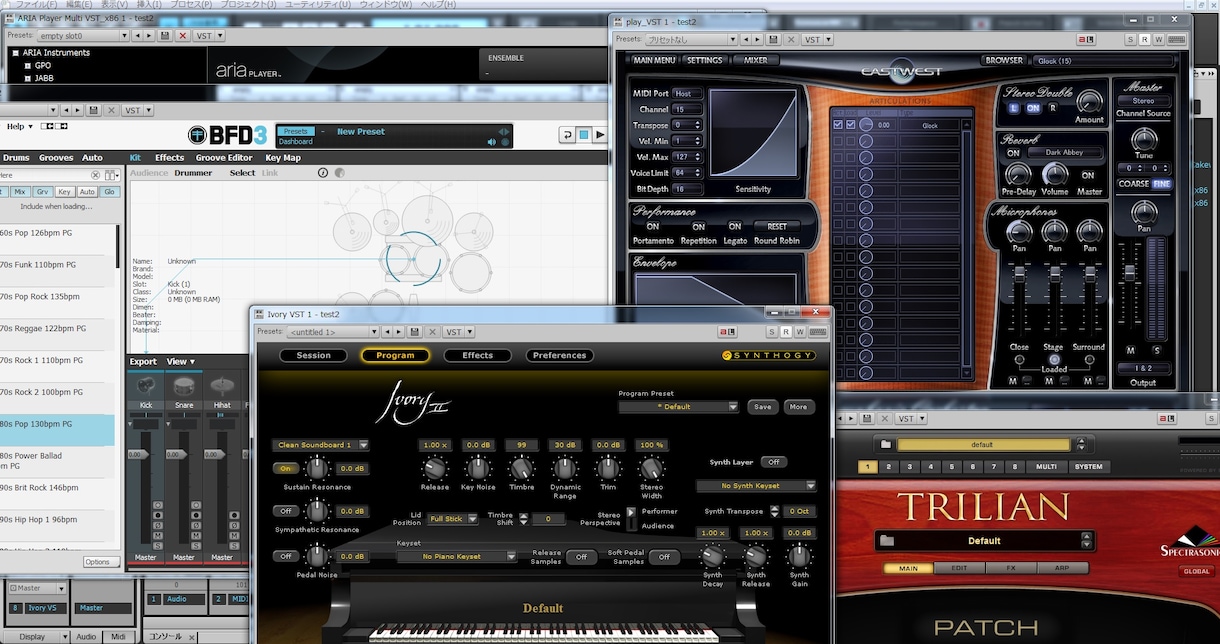Toggle Reverb ON button in EastWest Play

click(x=1012, y=153)
